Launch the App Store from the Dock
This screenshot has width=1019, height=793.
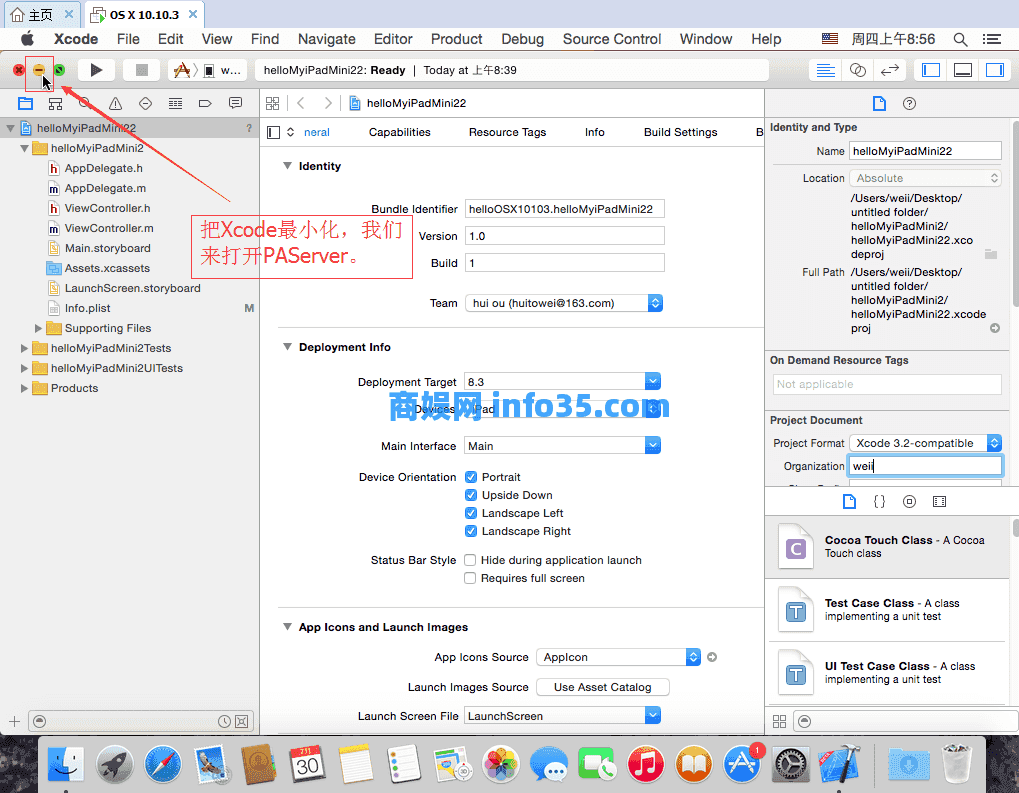coord(742,763)
